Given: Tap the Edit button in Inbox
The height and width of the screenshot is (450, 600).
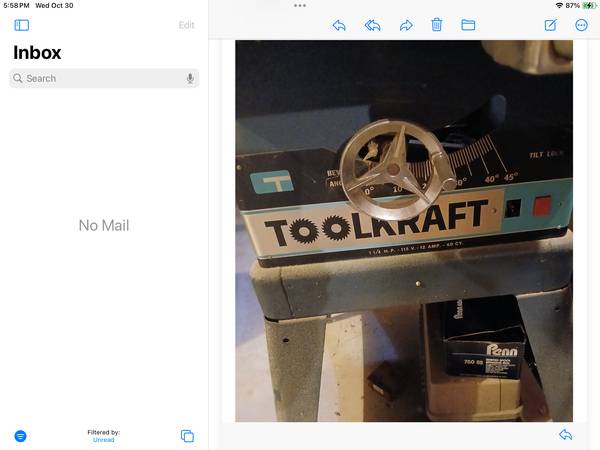Looking at the screenshot, I should [x=186, y=25].
